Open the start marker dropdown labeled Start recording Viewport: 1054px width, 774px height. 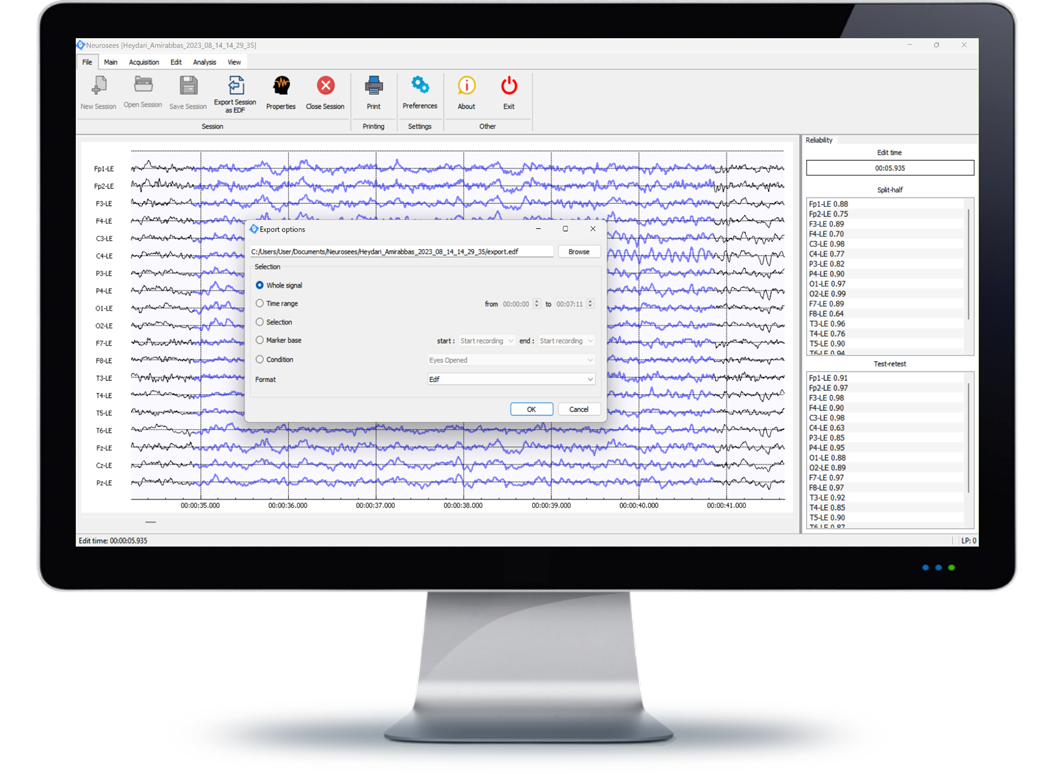click(x=487, y=340)
